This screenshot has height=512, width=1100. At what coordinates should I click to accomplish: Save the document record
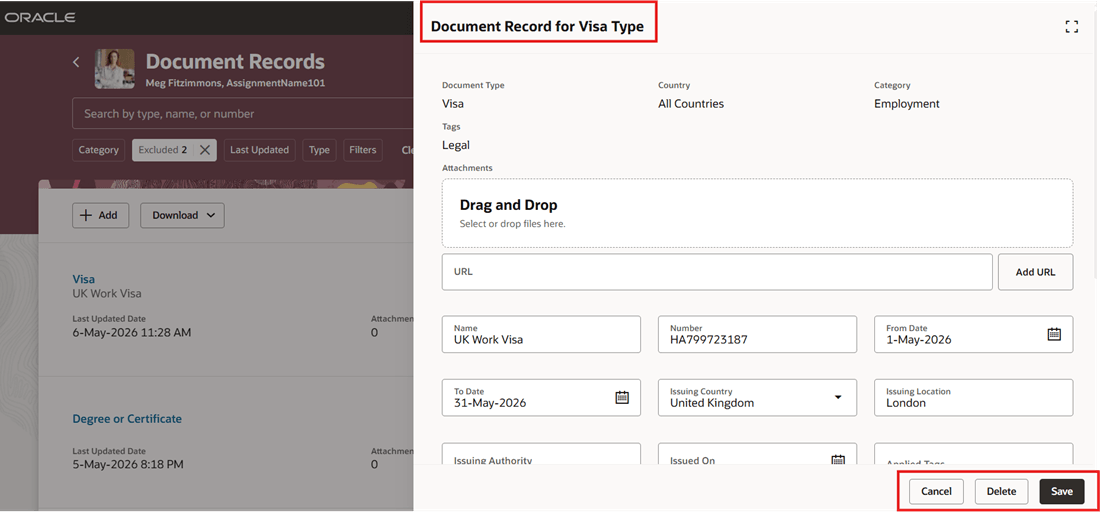(1062, 492)
